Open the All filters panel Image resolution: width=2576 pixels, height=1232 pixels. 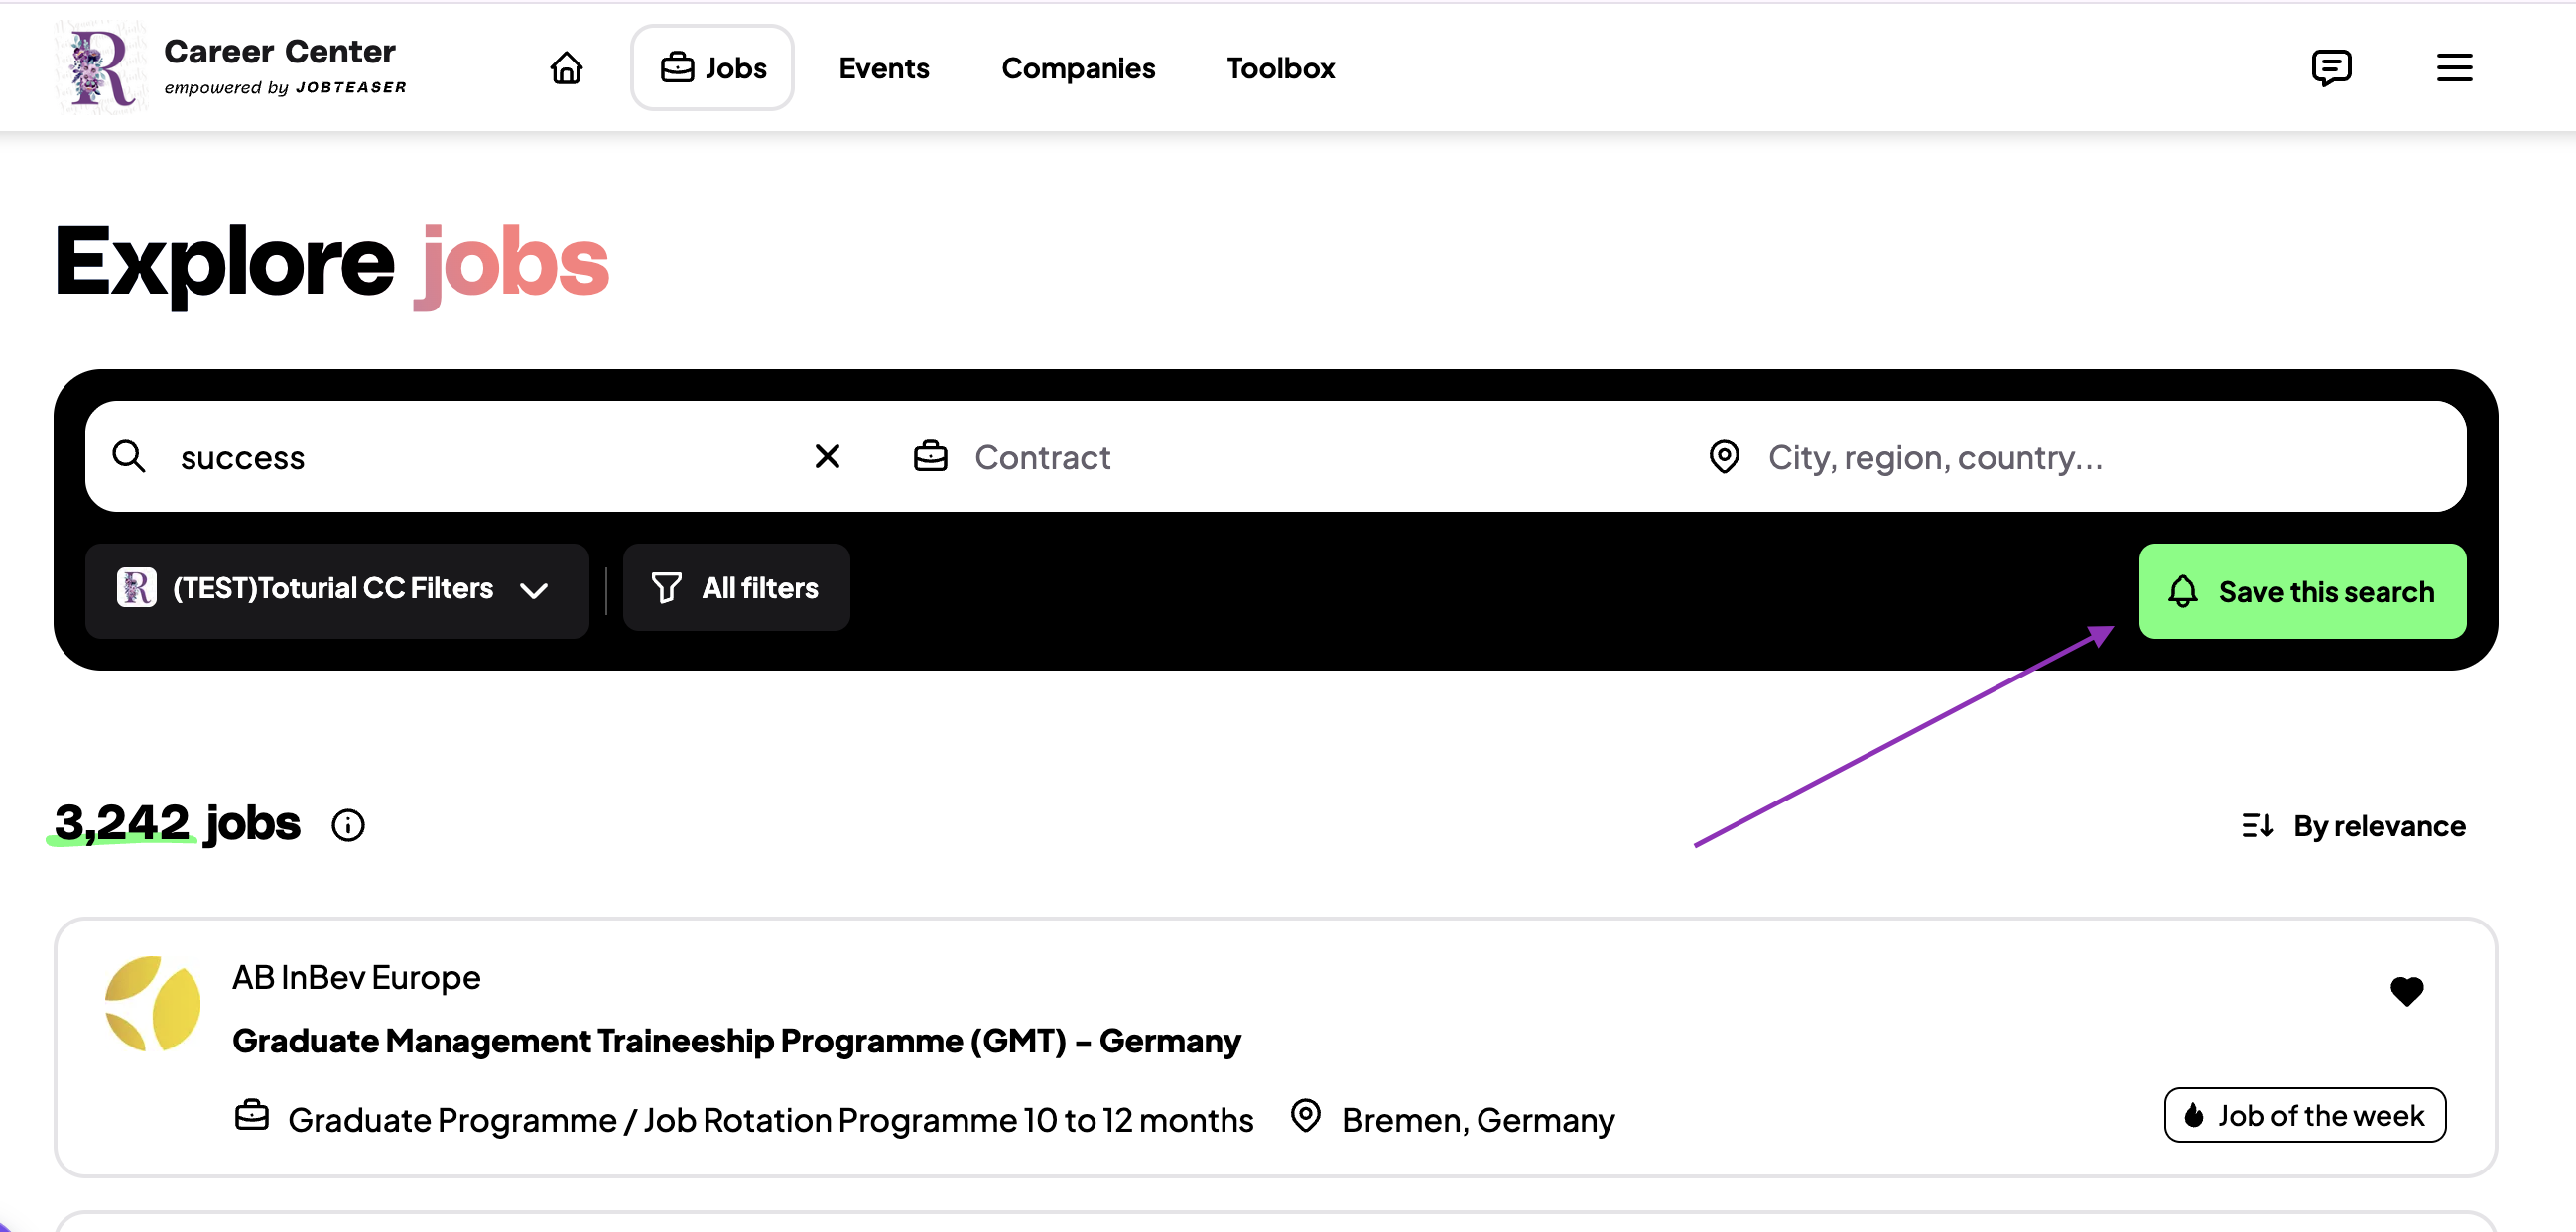[x=736, y=588]
